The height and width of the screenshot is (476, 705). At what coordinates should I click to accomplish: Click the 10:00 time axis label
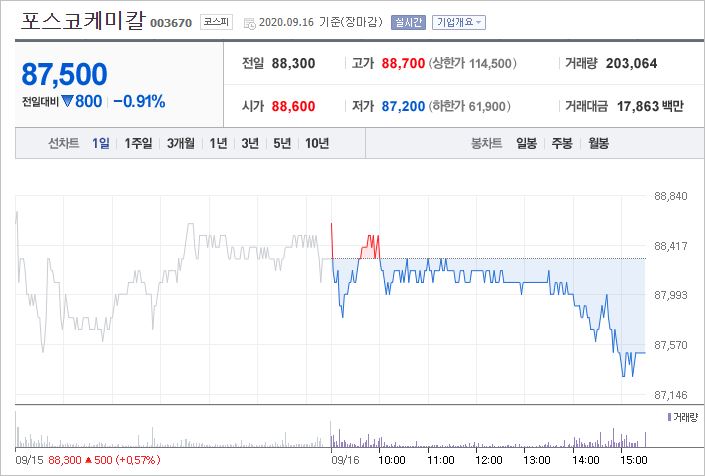pyautogui.click(x=391, y=460)
